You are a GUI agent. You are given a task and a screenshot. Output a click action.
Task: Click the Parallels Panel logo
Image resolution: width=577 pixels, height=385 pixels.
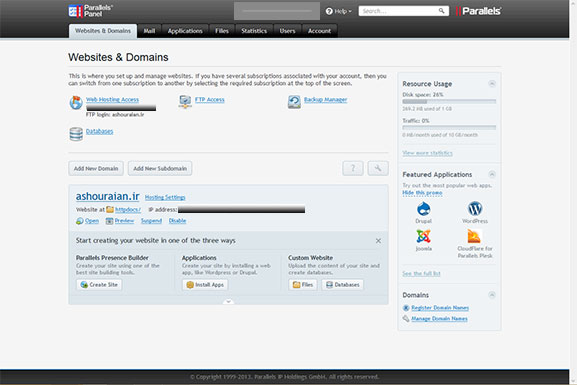coord(91,11)
